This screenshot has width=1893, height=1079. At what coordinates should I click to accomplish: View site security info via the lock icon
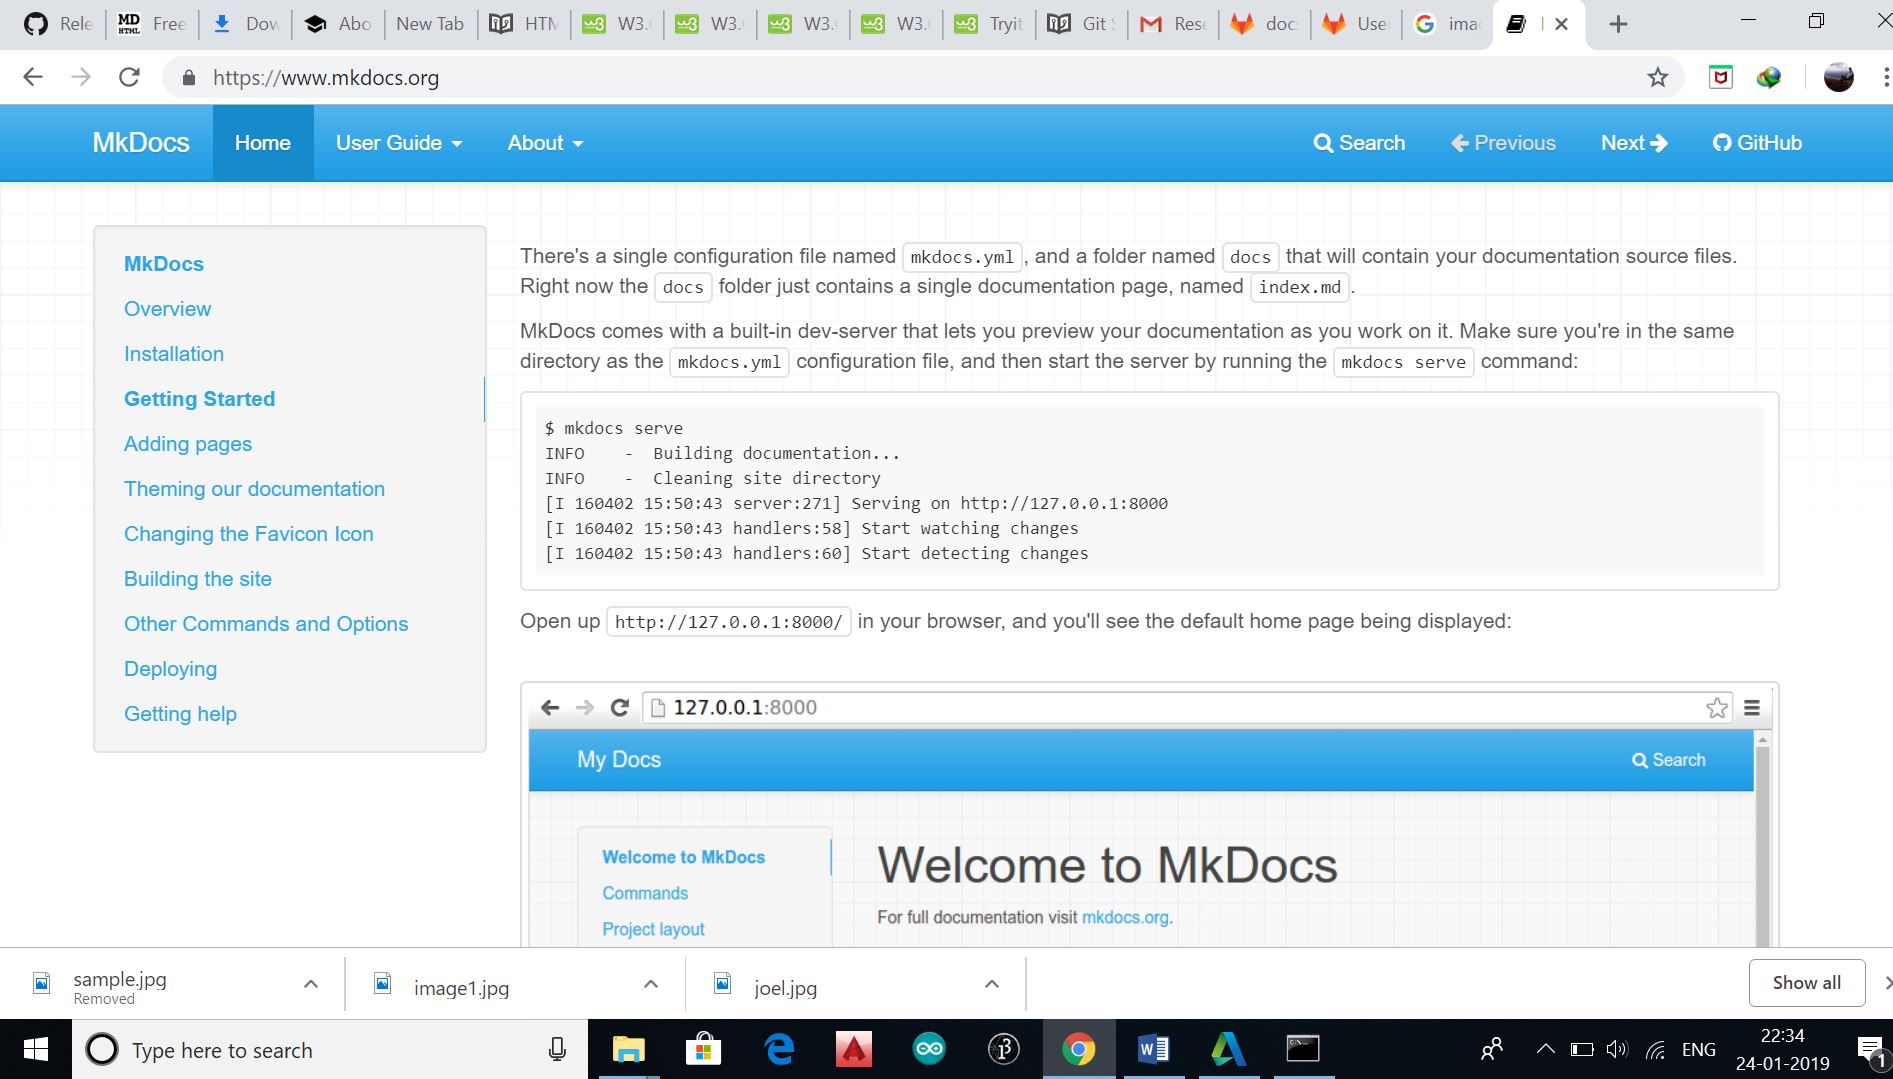(187, 77)
